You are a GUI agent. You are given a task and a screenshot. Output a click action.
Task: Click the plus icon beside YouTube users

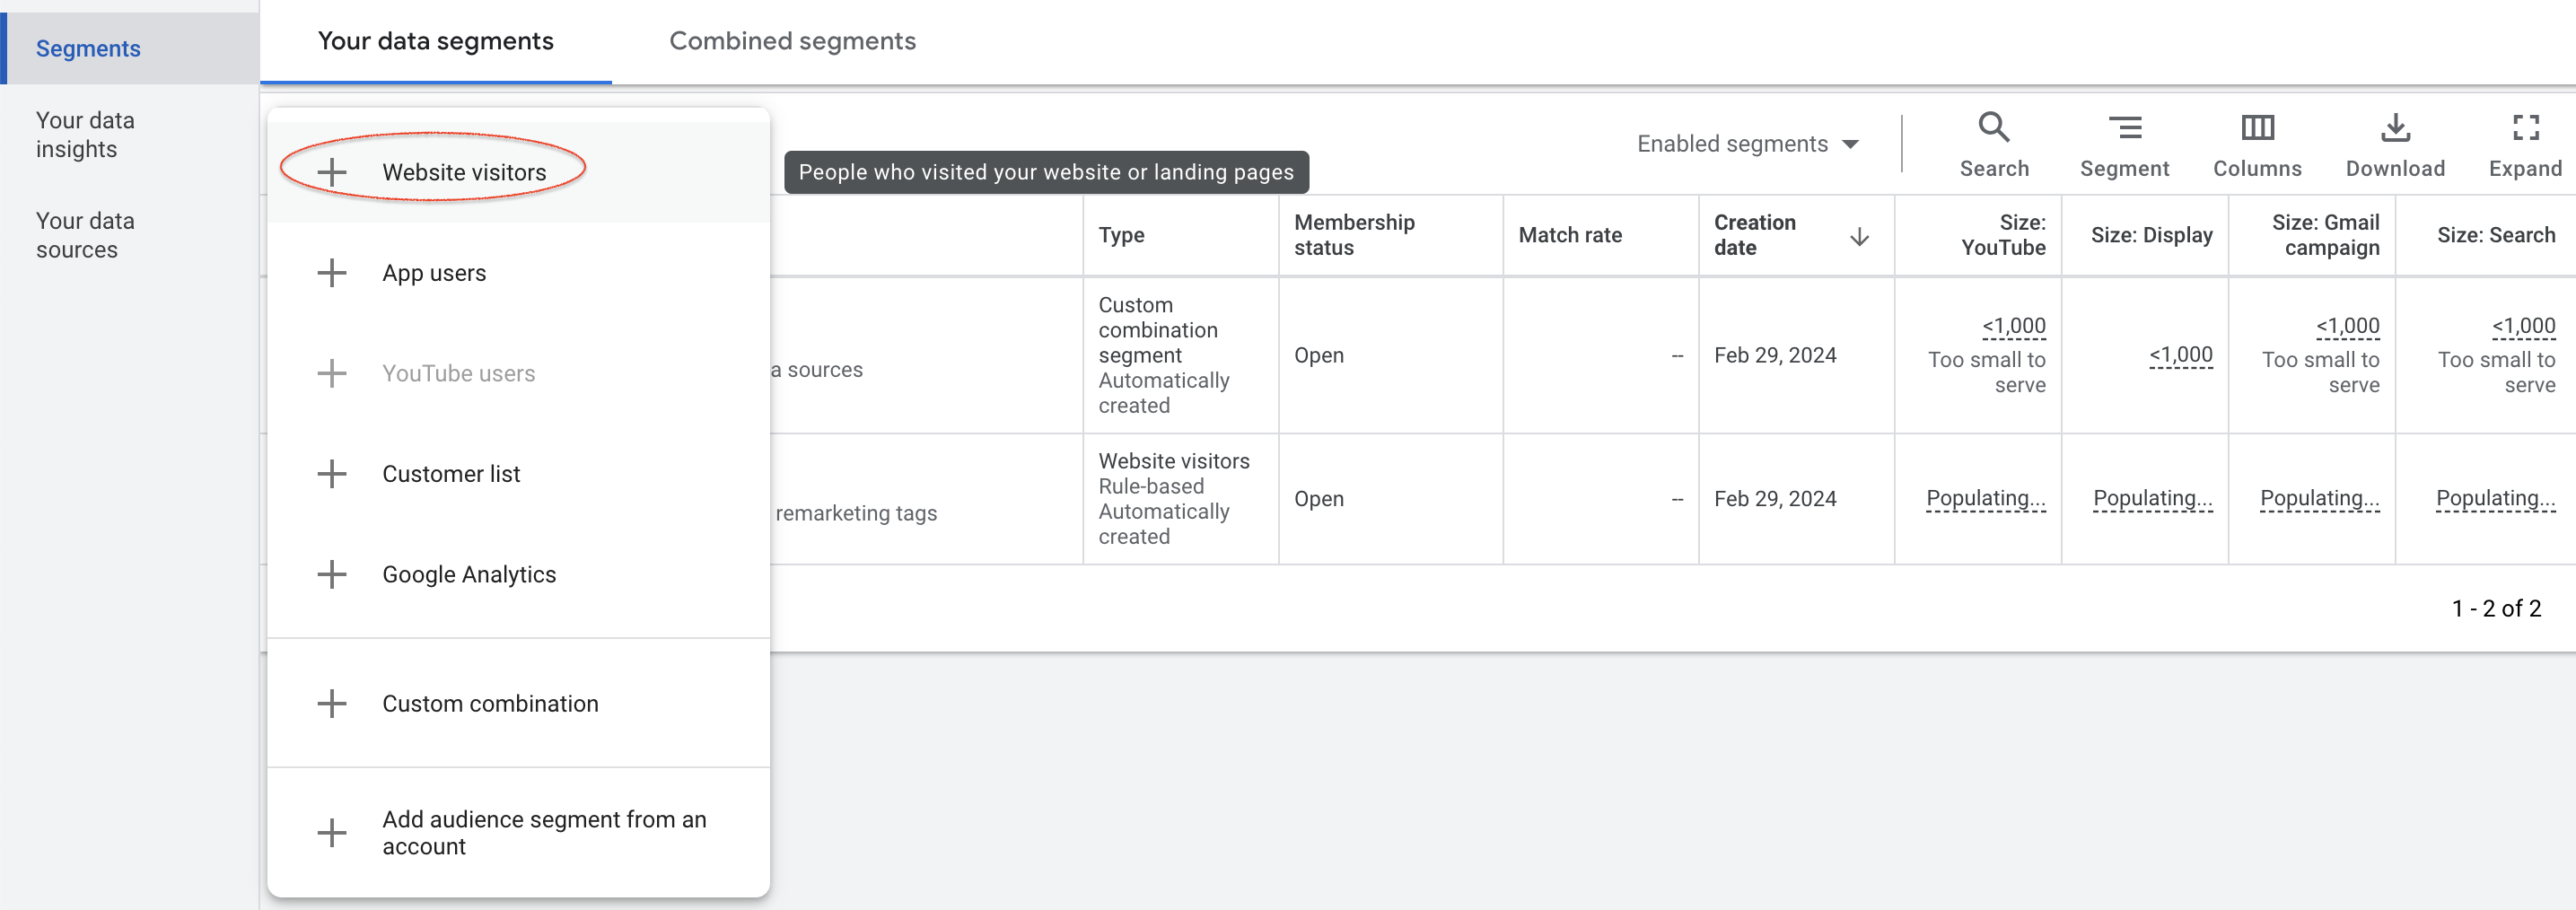tap(331, 373)
